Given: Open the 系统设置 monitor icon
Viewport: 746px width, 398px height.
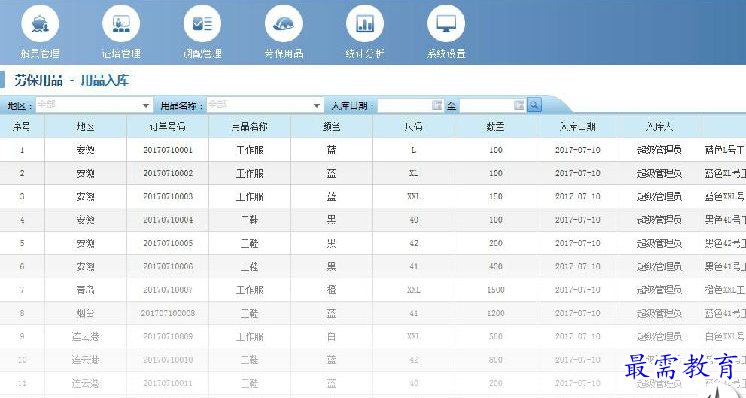Looking at the screenshot, I should (x=446, y=24).
